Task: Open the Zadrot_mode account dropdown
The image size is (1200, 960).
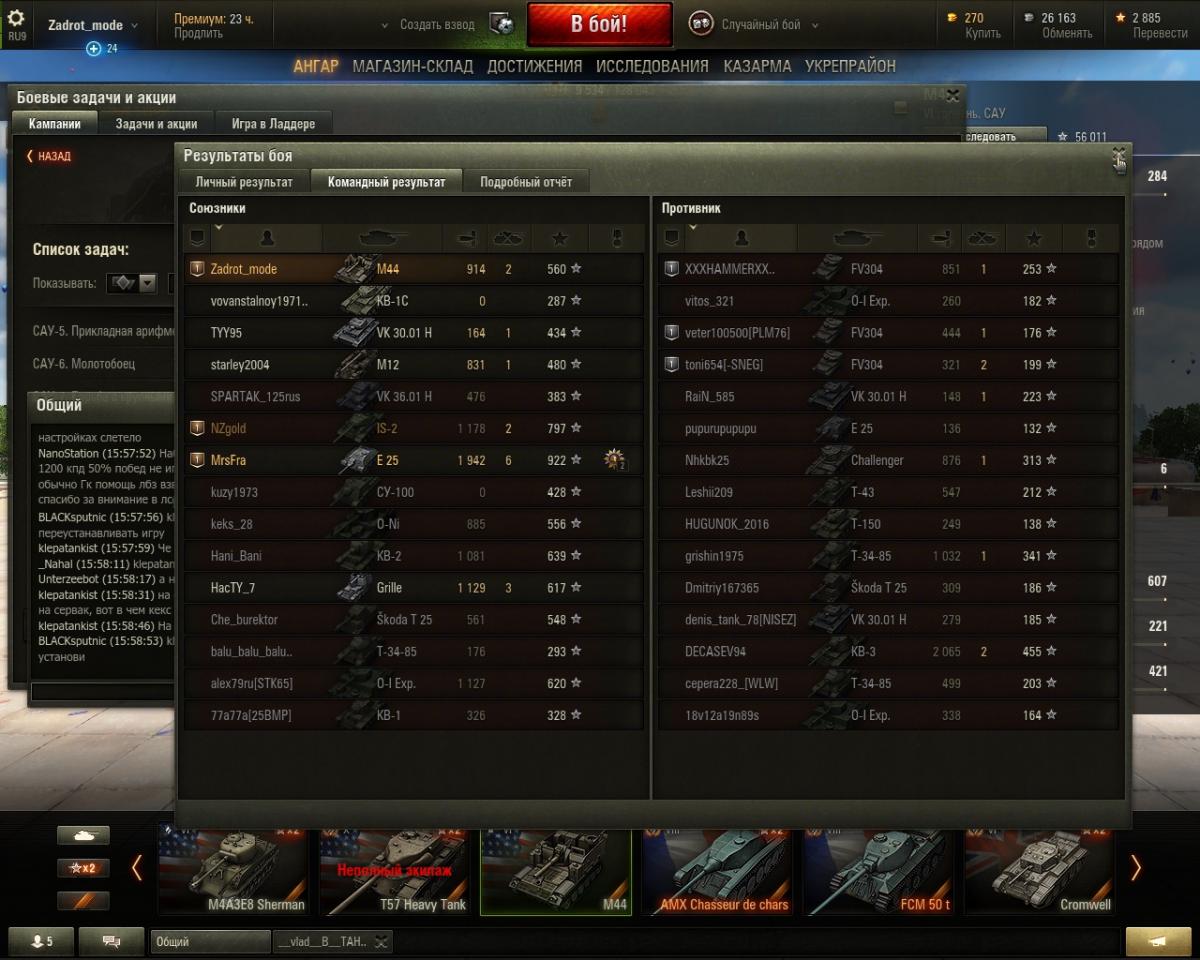Action: coord(93,25)
